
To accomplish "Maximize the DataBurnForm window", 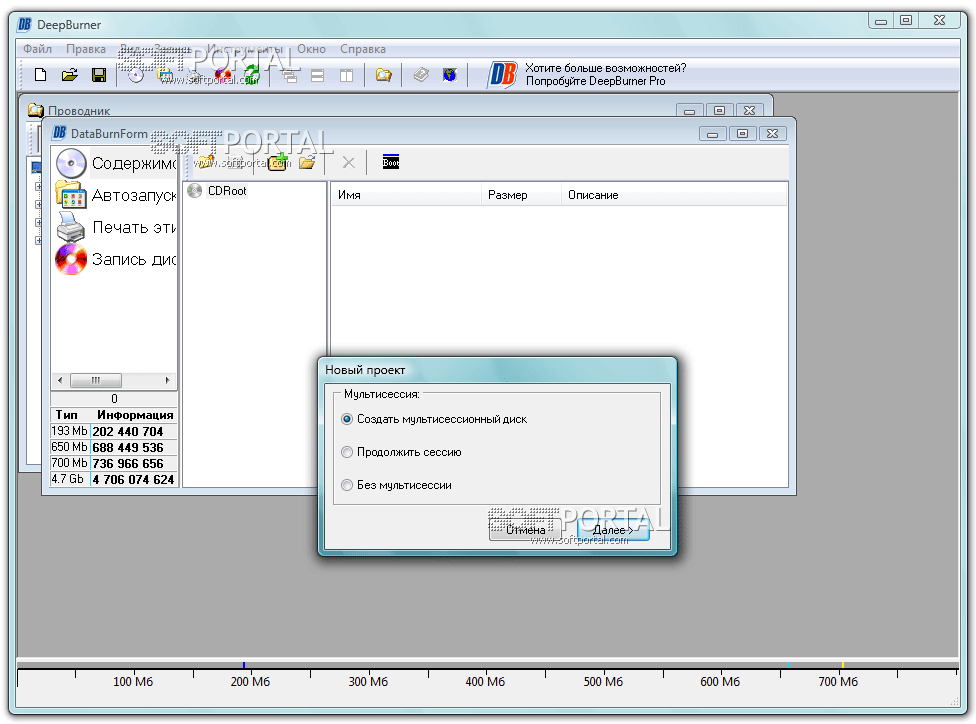I will pyautogui.click(x=743, y=133).
